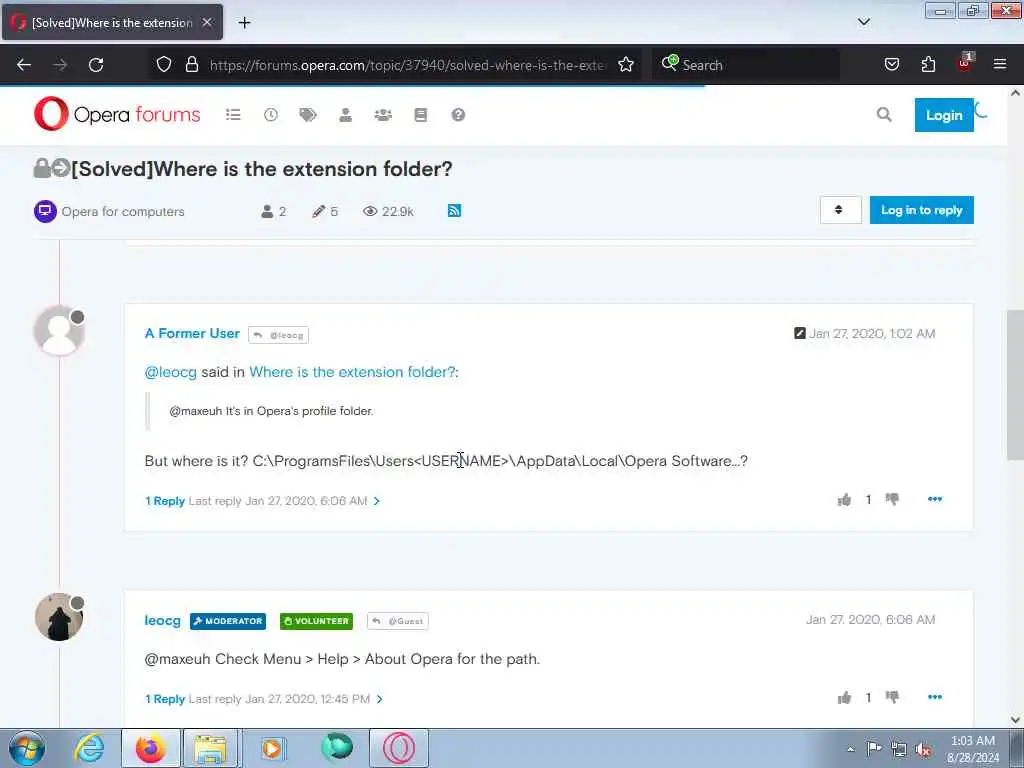This screenshot has height=768, width=1024.
Task: Follow the 'Where is the extension folder?' quoted link
Action: pyautogui.click(x=352, y=372)
